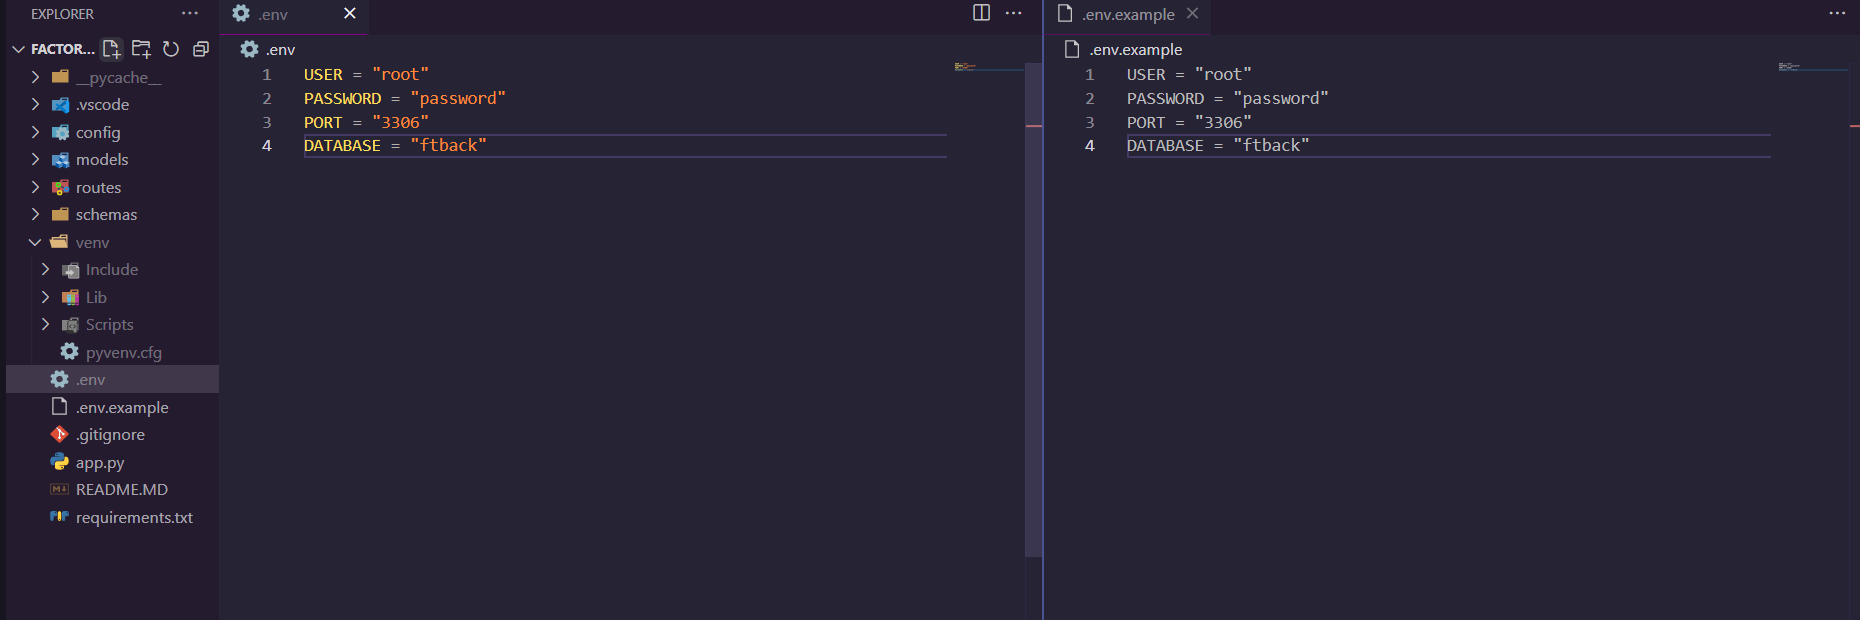
Task: Click the .env.example breadcrumb file icon
Action: click(1072, 49)
